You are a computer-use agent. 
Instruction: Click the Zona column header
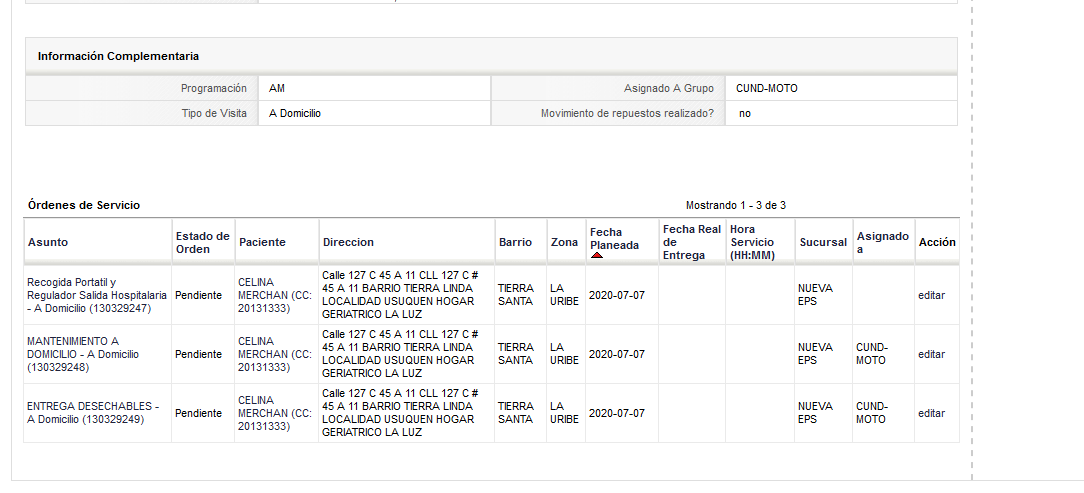point(564,242)
